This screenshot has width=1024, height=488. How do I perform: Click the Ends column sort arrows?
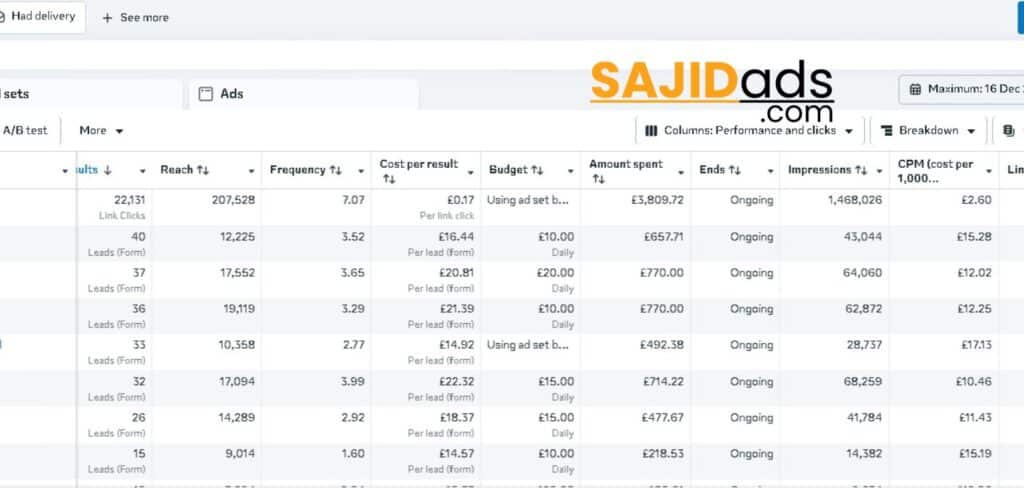click(734, 170)
